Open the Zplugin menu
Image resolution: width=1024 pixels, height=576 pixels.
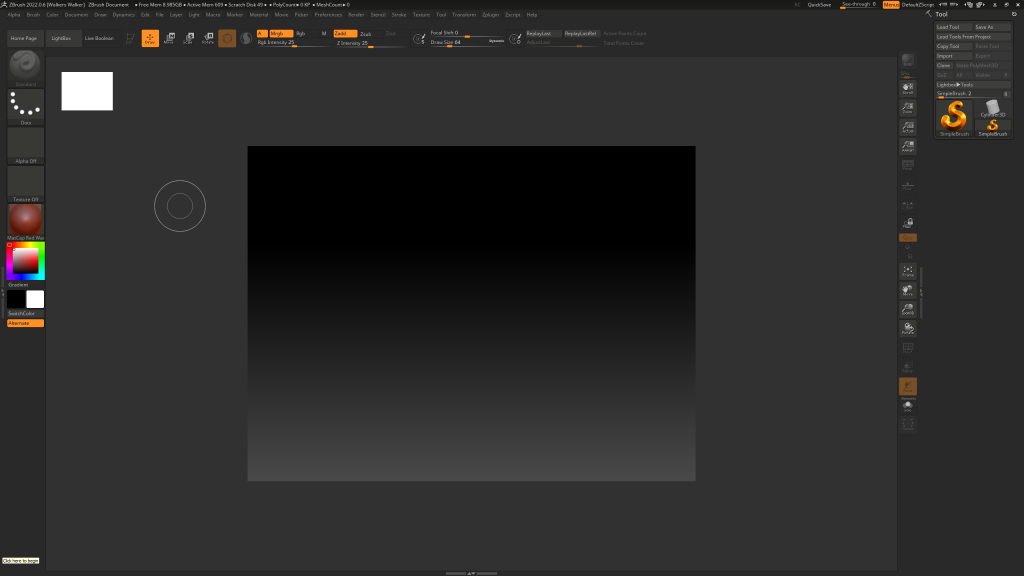[x=490, y=15]
